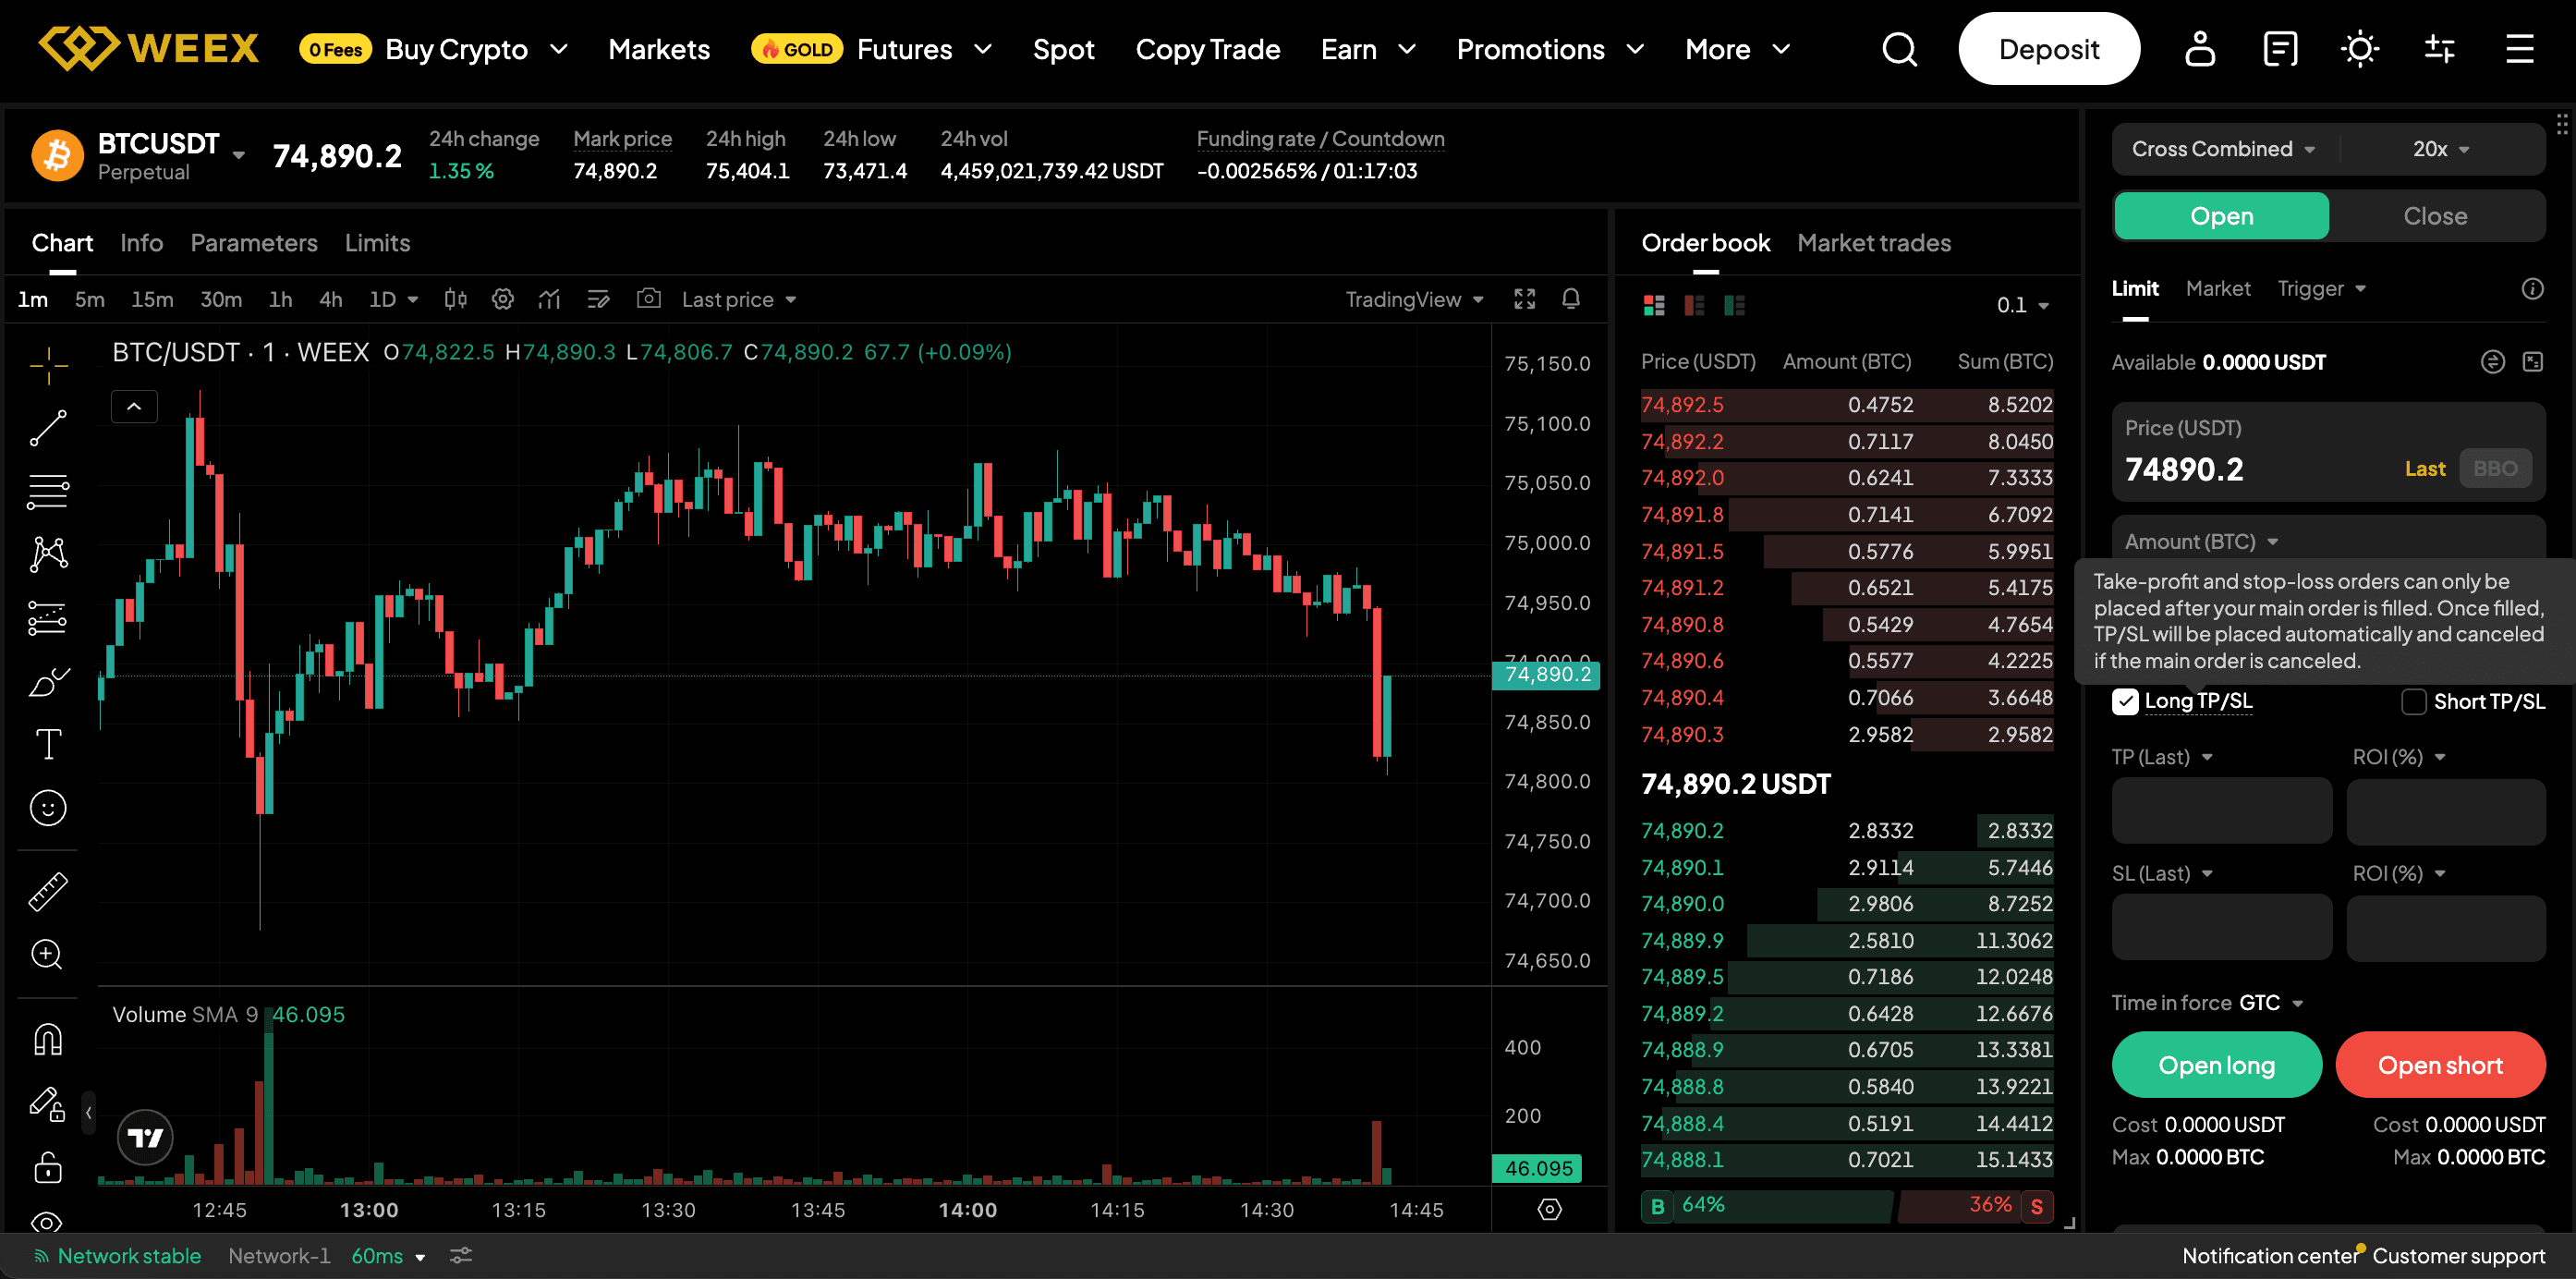Click the Deposit button
This screenshot has height=1279, width=2576.
[x=2048, y=49]
